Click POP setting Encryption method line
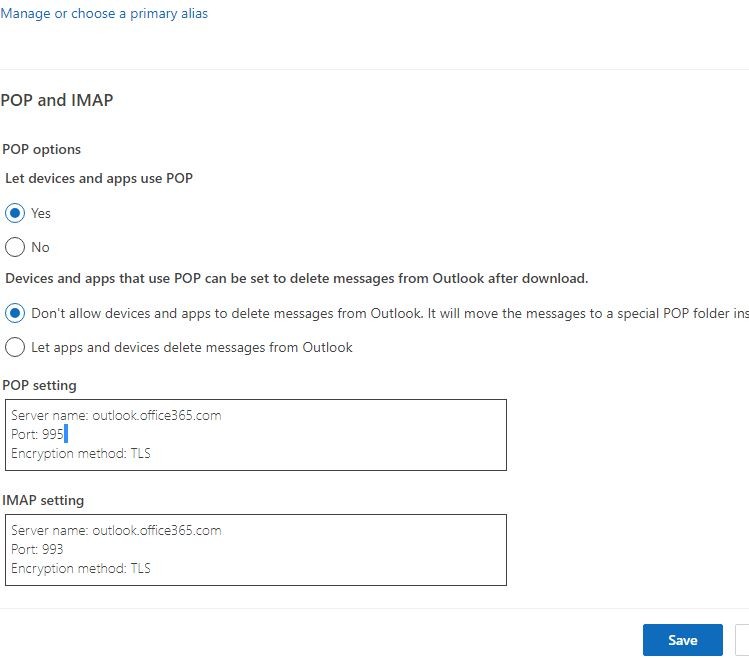Image resolution: width=749 pixels, height=658 pixels. click(x=81, y=453)
